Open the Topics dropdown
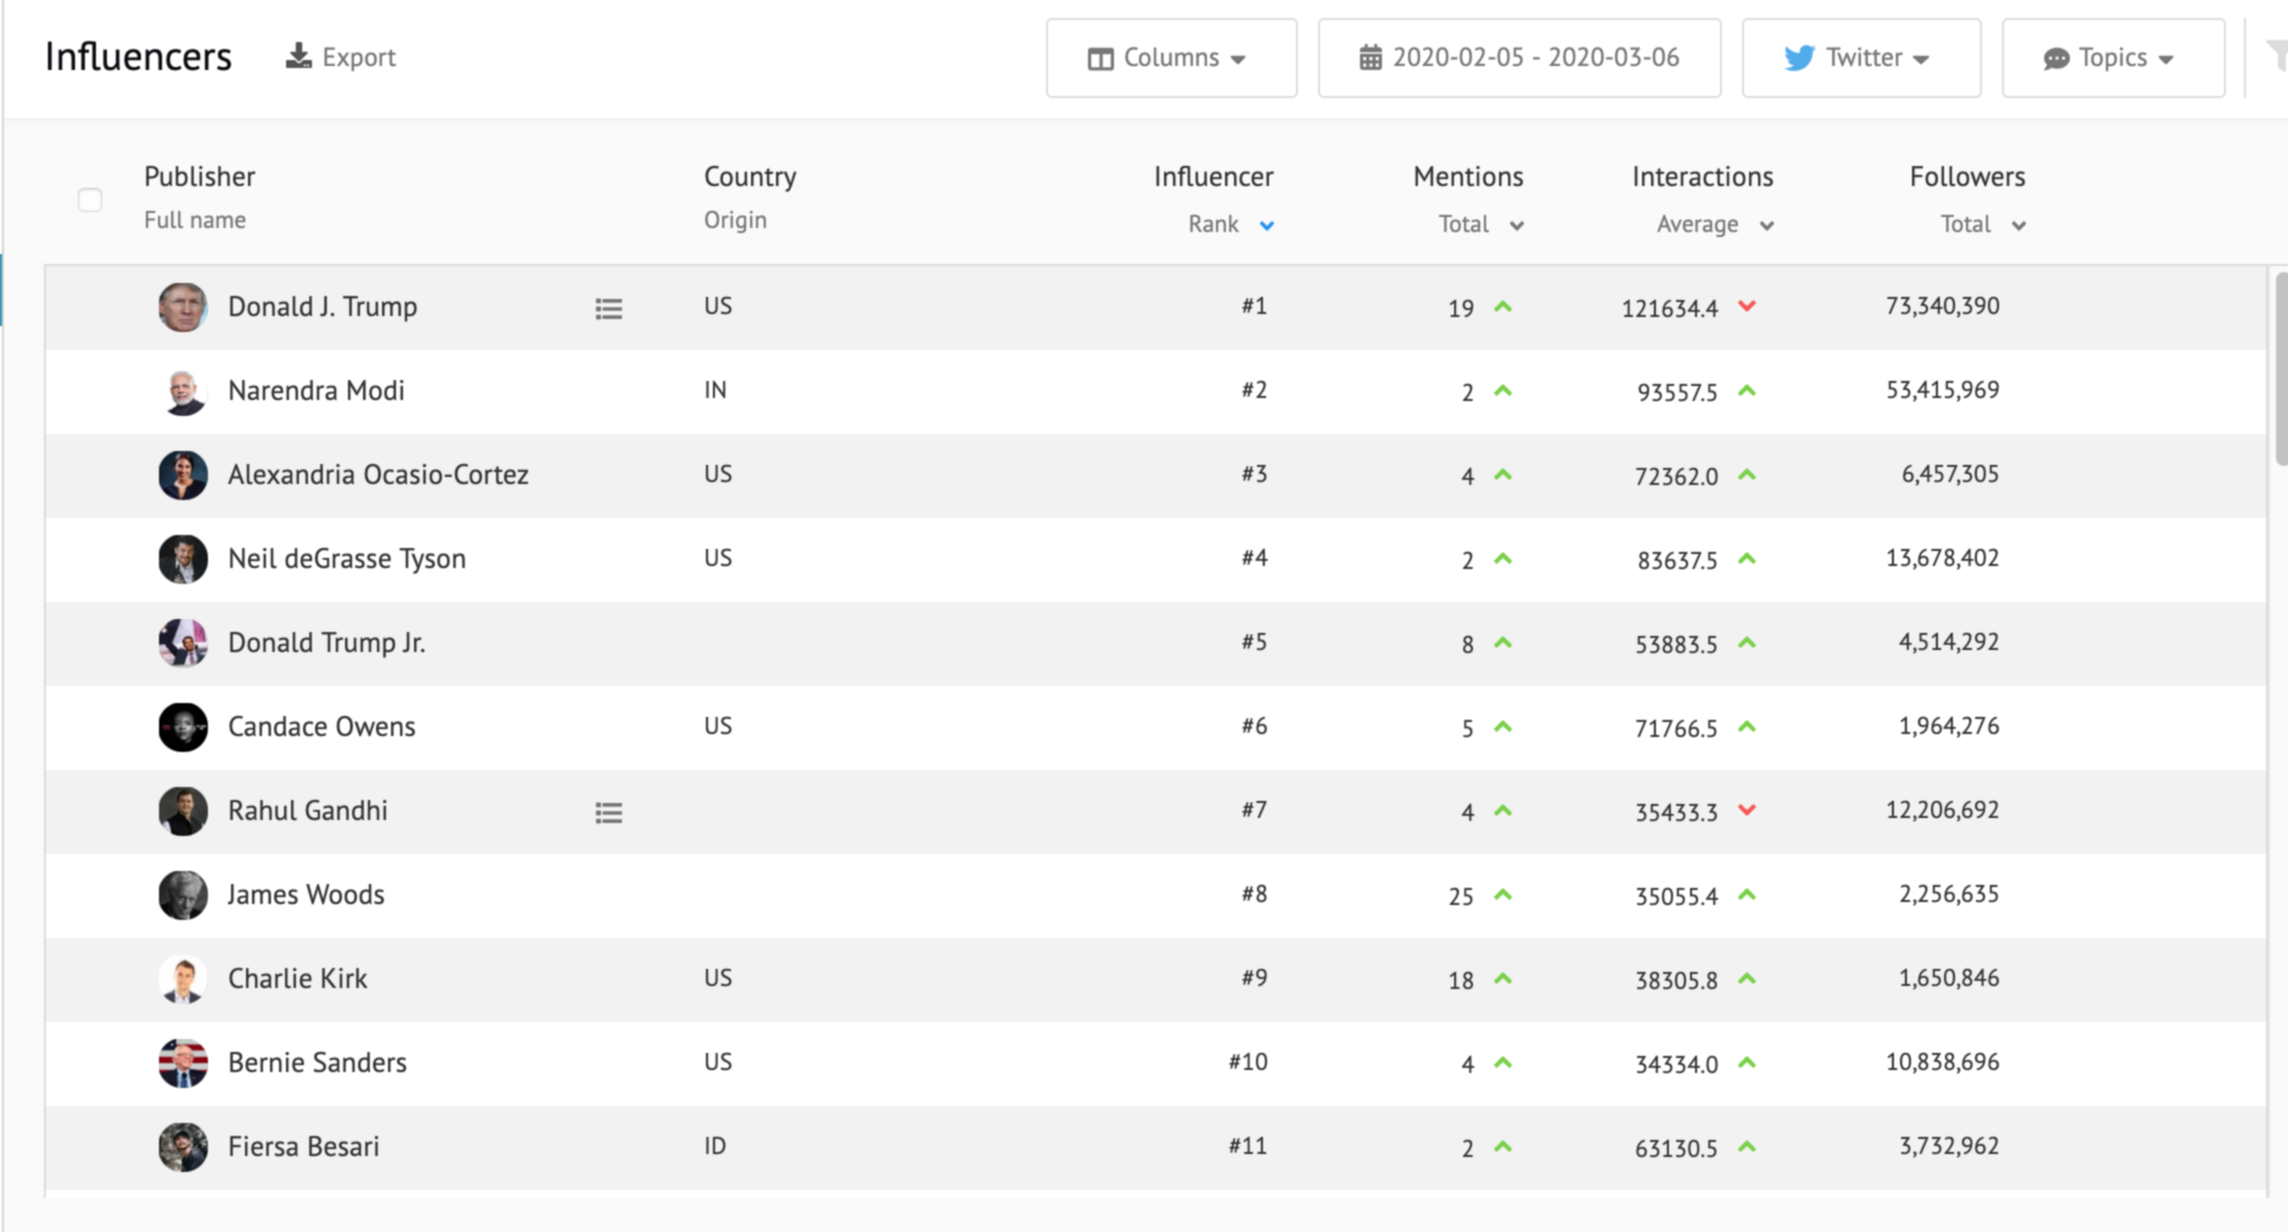This screenshot has height=1232, width=2288. 2113,58
